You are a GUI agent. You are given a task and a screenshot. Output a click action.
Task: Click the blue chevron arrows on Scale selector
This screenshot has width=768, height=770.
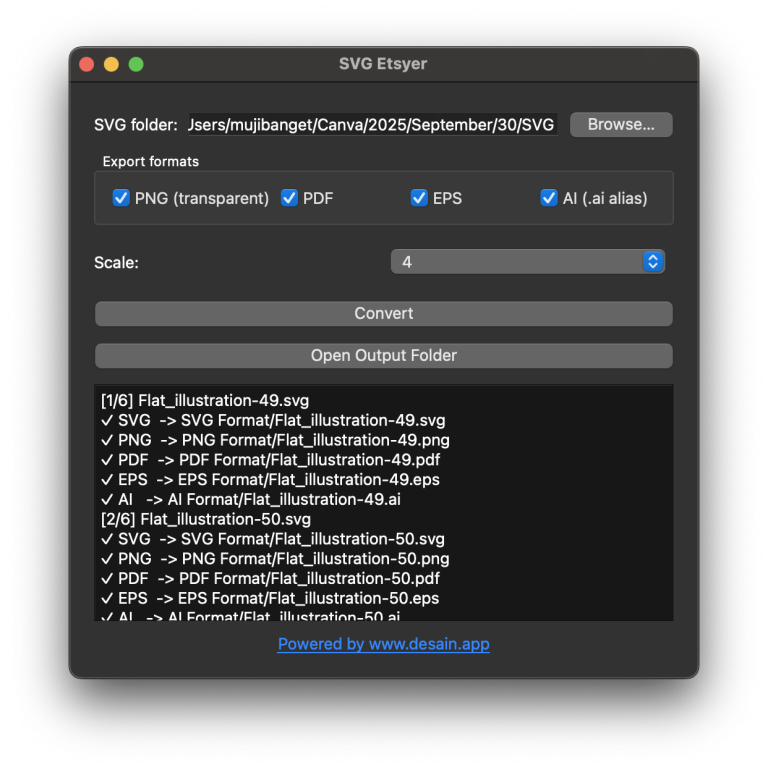pos(653,262)
